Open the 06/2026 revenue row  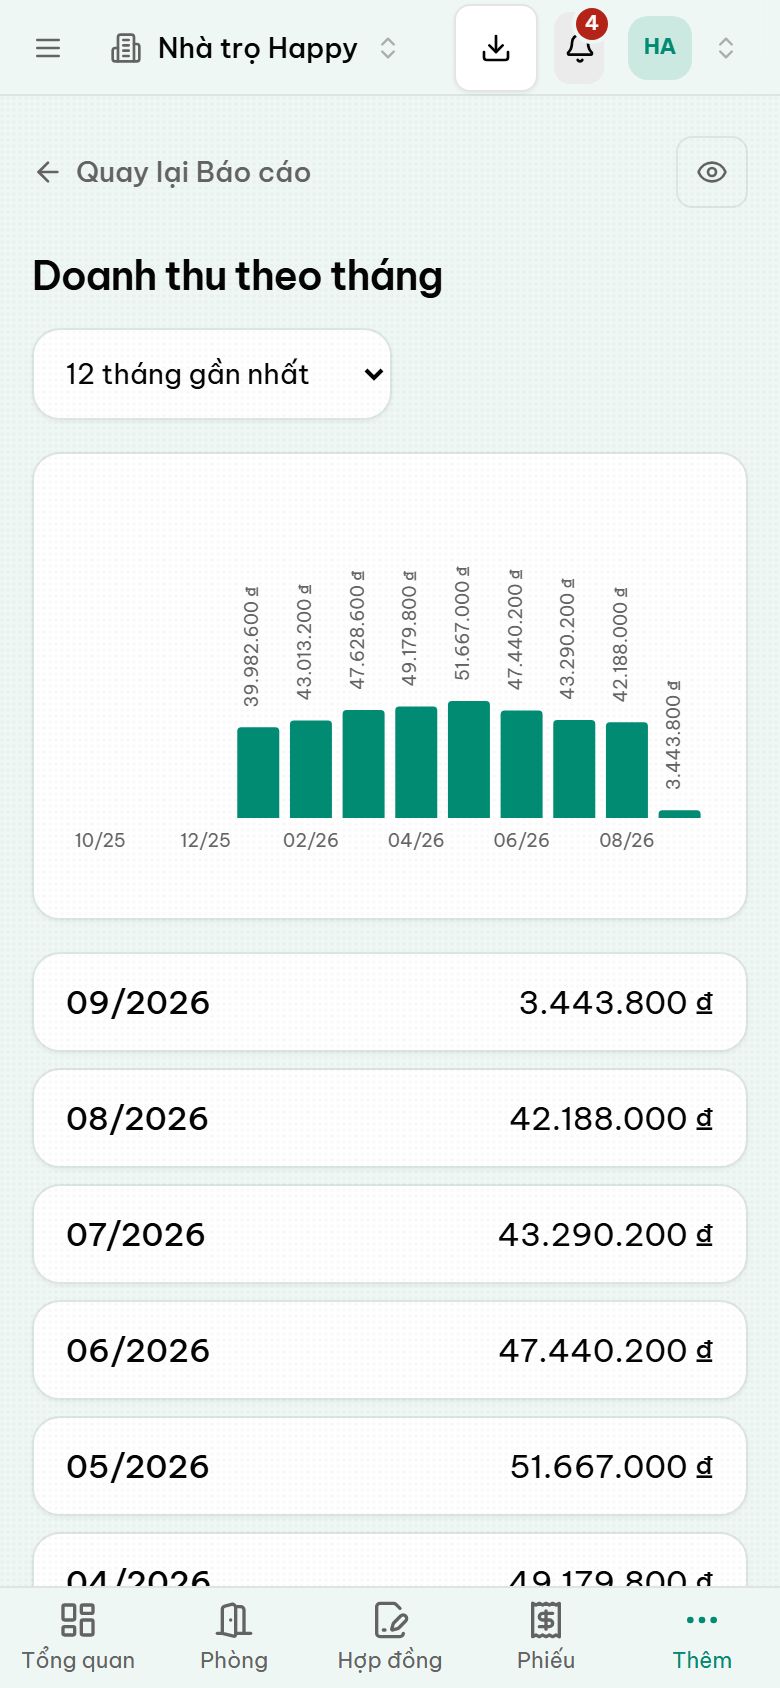pos(390,1350)
